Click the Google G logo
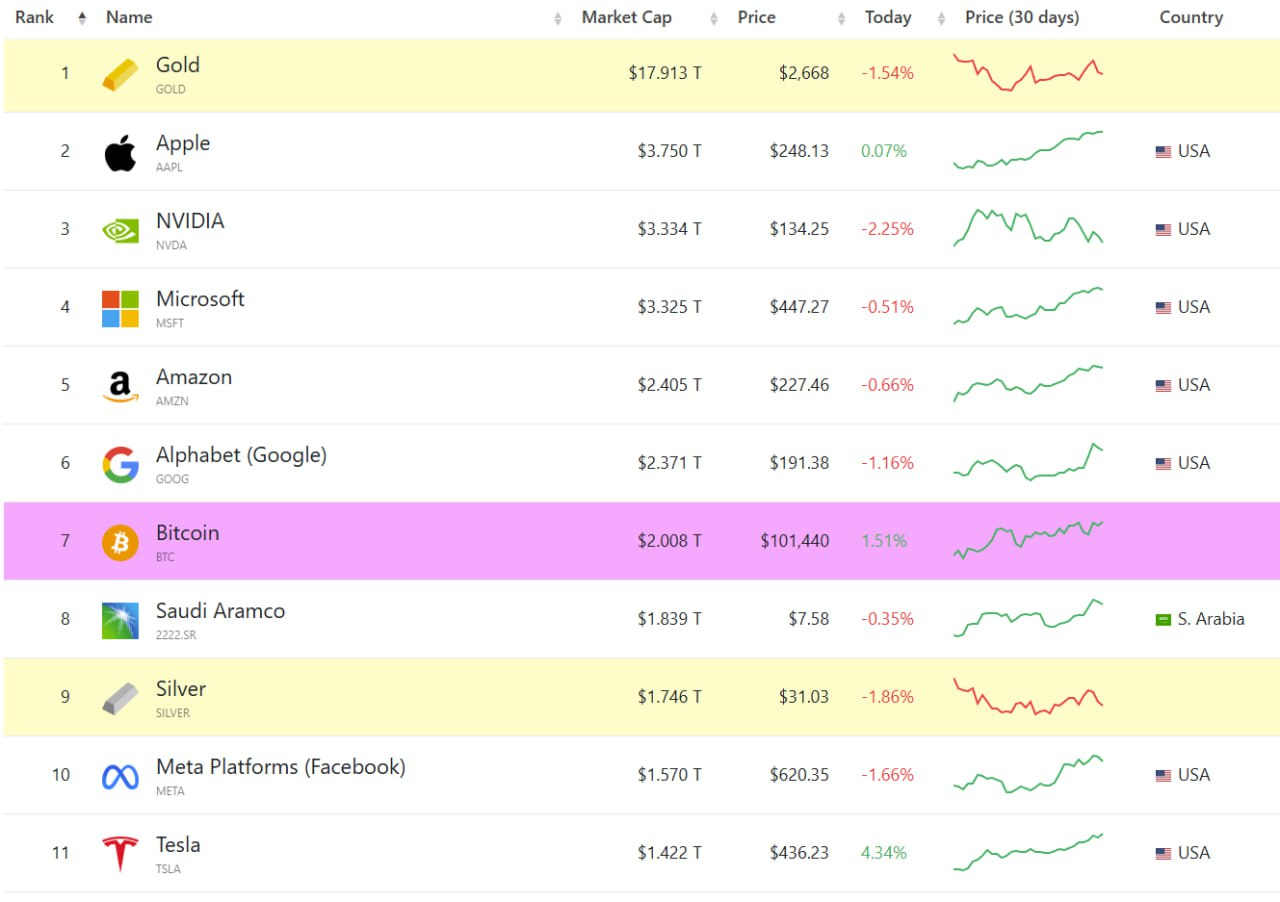The width and height of the screenshot is (1280, 902). tap(120, 465)
